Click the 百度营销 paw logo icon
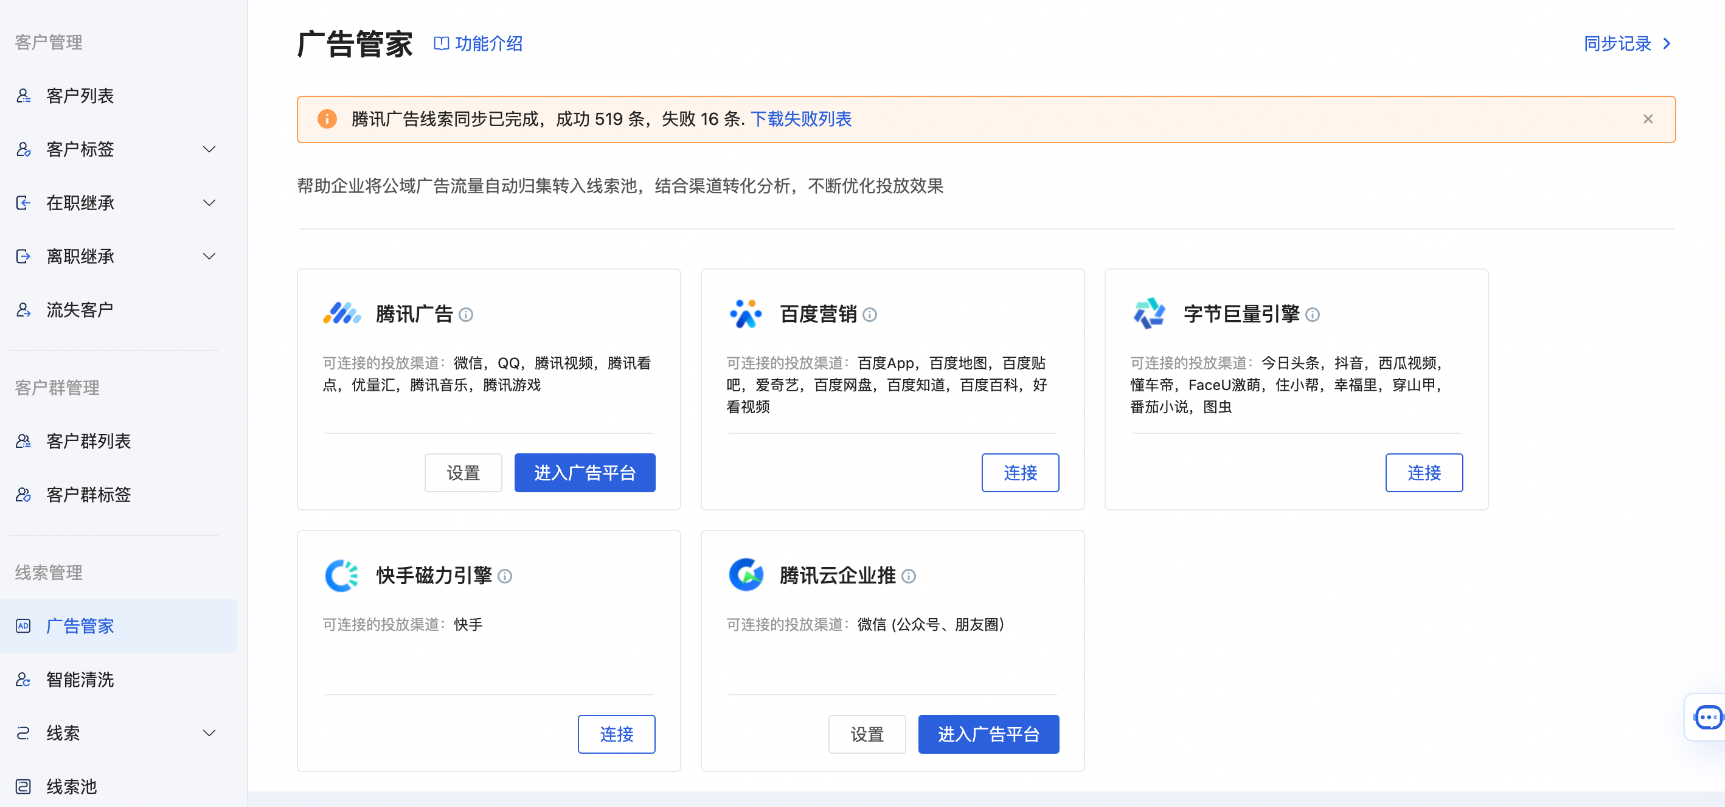Screen dimensions: 1725x807 746,314
